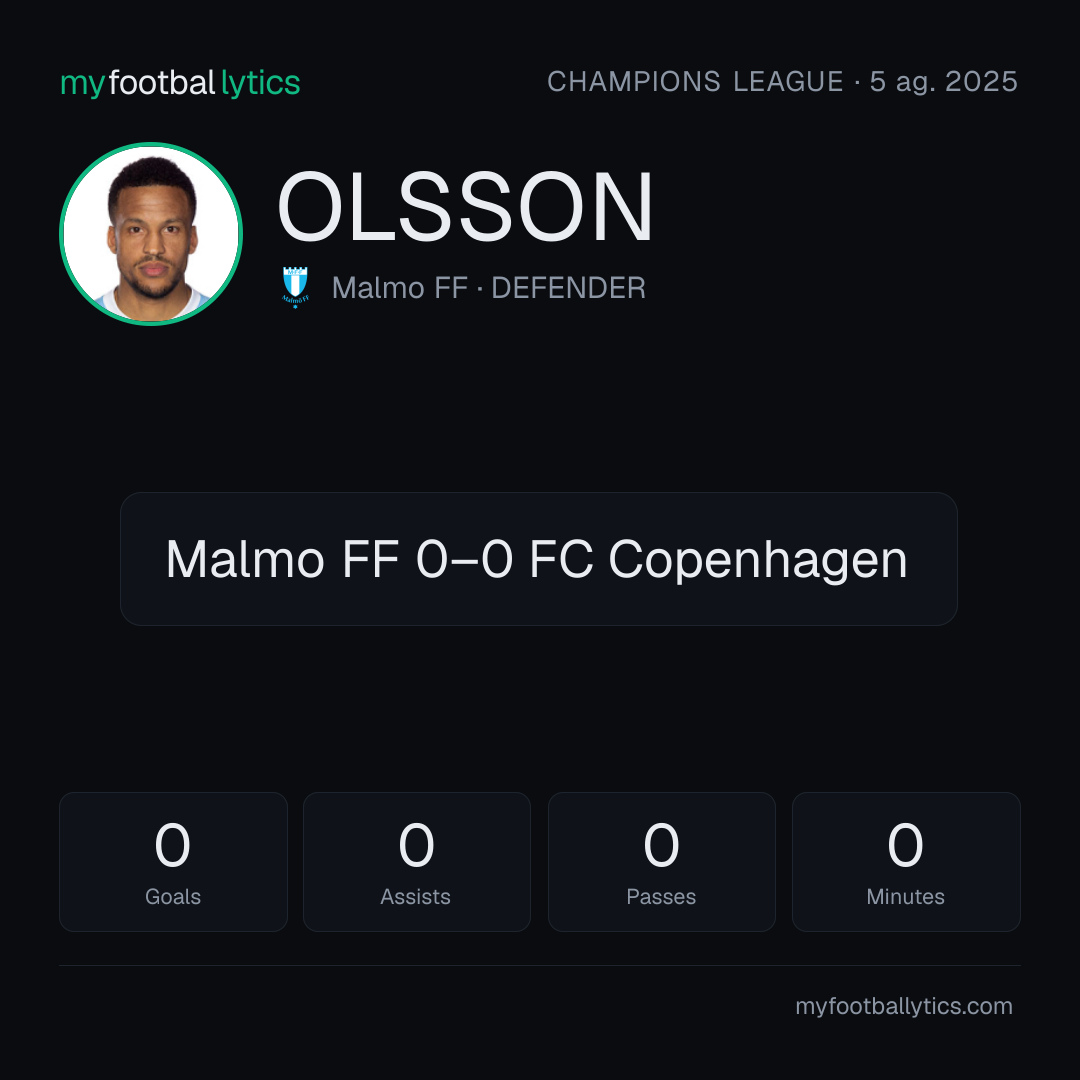The width and height of the screenshot is (1080, 1080).
Task: Click the green 'lytics' part of logo
Action: (260, 83)
